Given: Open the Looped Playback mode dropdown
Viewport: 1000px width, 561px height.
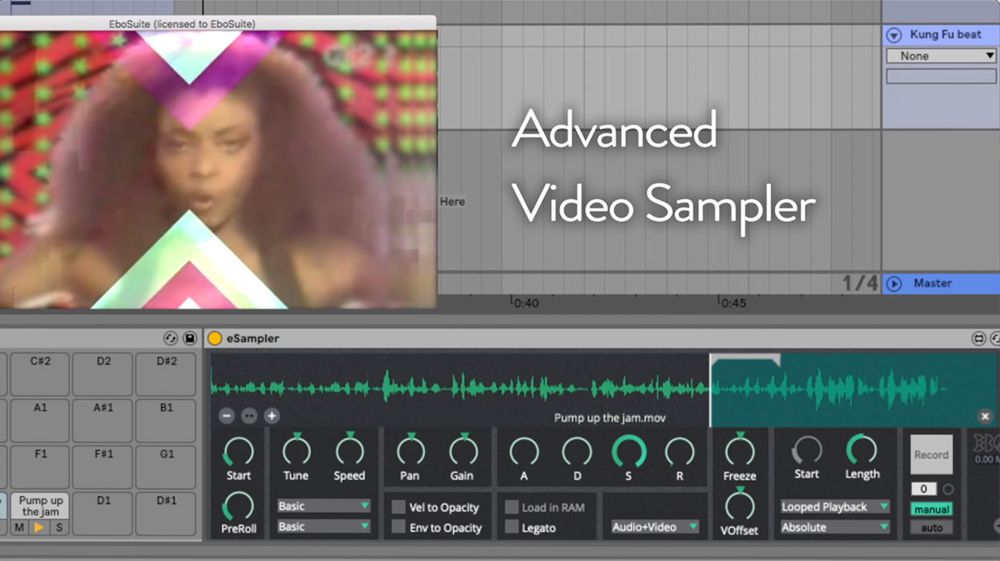Looking at the screenshot, I should [x=835, y=507].
